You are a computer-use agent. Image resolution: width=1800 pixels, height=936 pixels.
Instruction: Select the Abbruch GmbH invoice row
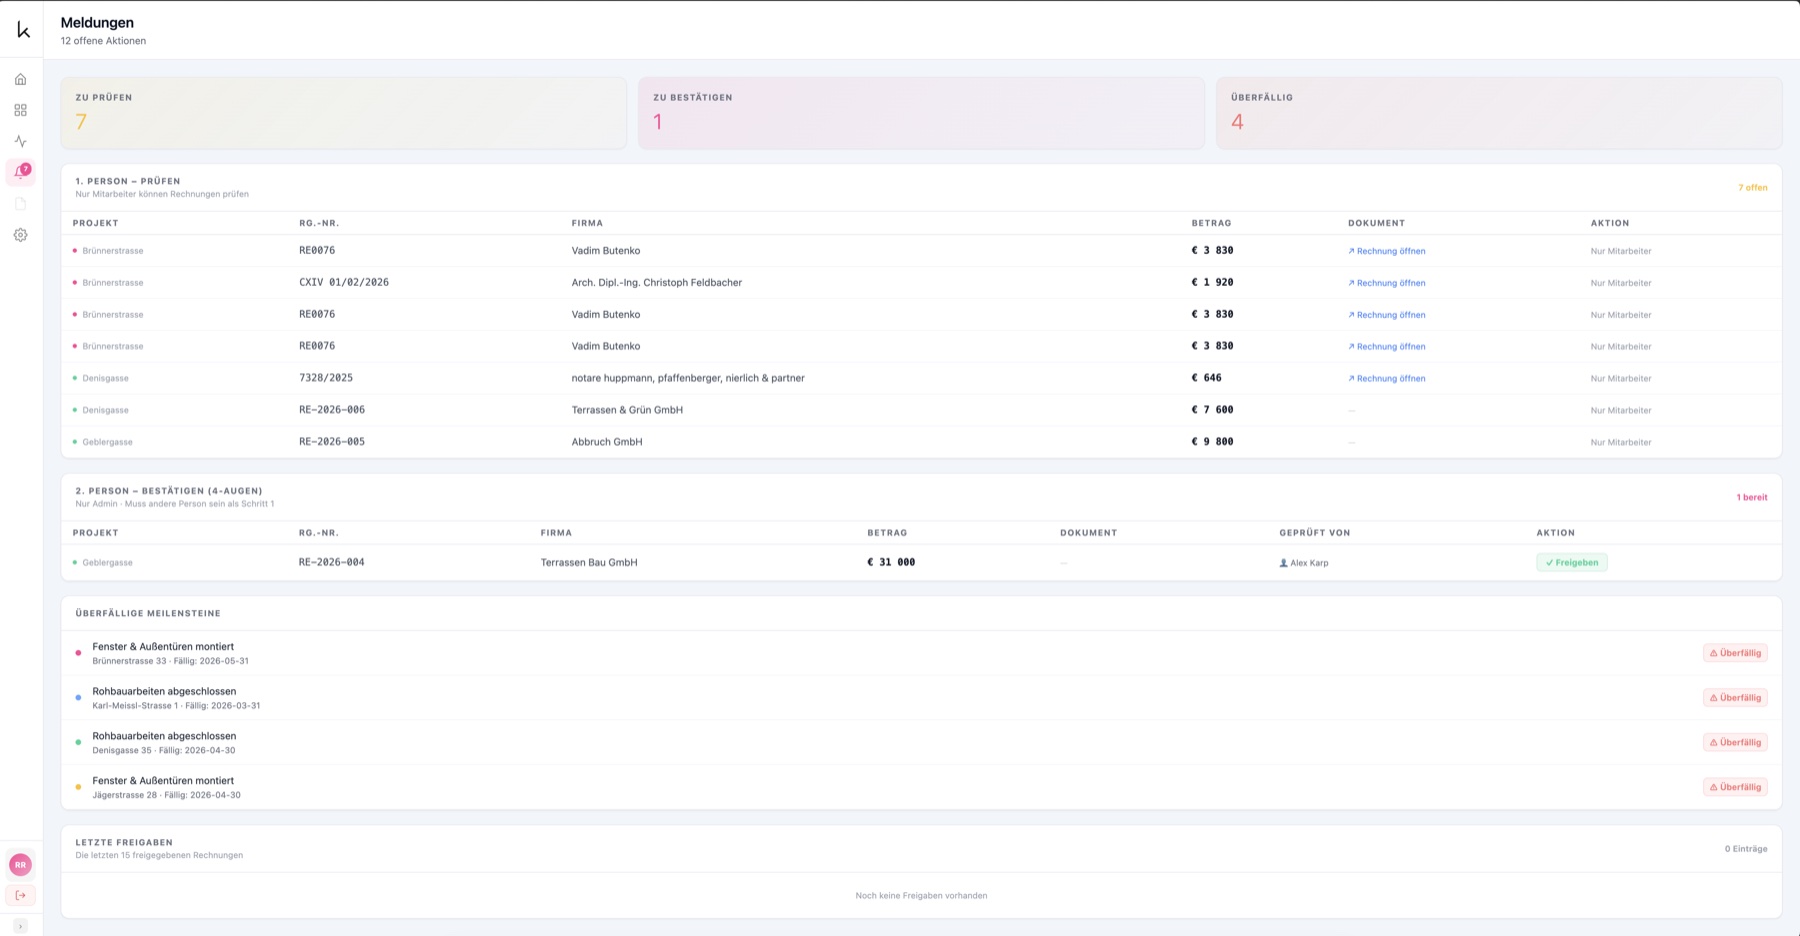pyautogui.click(x=921, y=442)
